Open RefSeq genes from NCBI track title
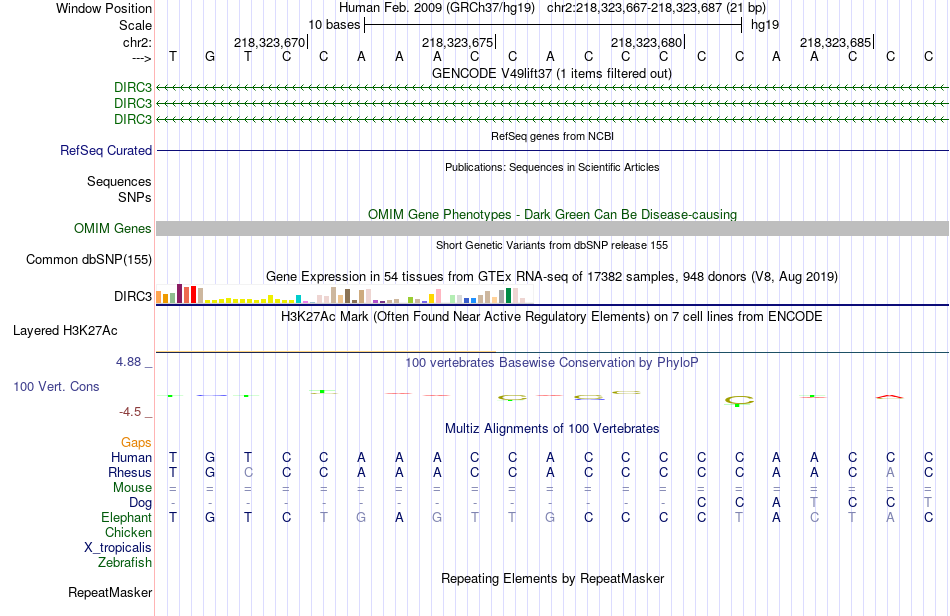 tap(552, 136)
